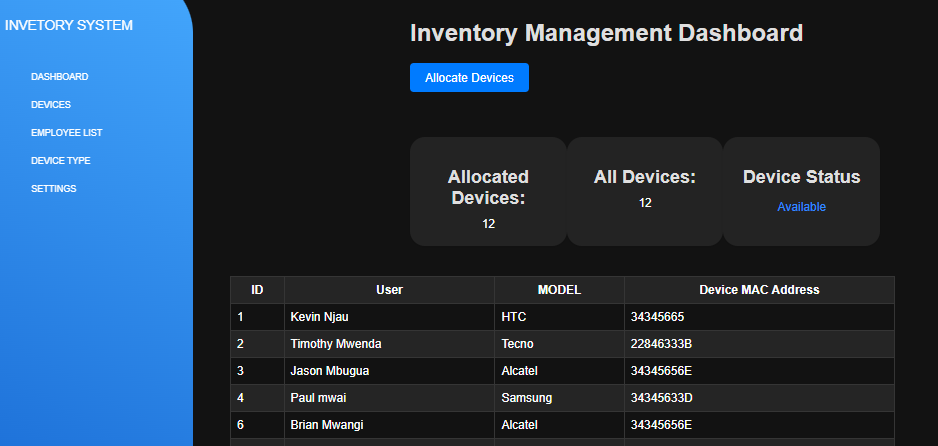938x446 pixels.
Task: Click the User column header
Action: coord(389,290)
